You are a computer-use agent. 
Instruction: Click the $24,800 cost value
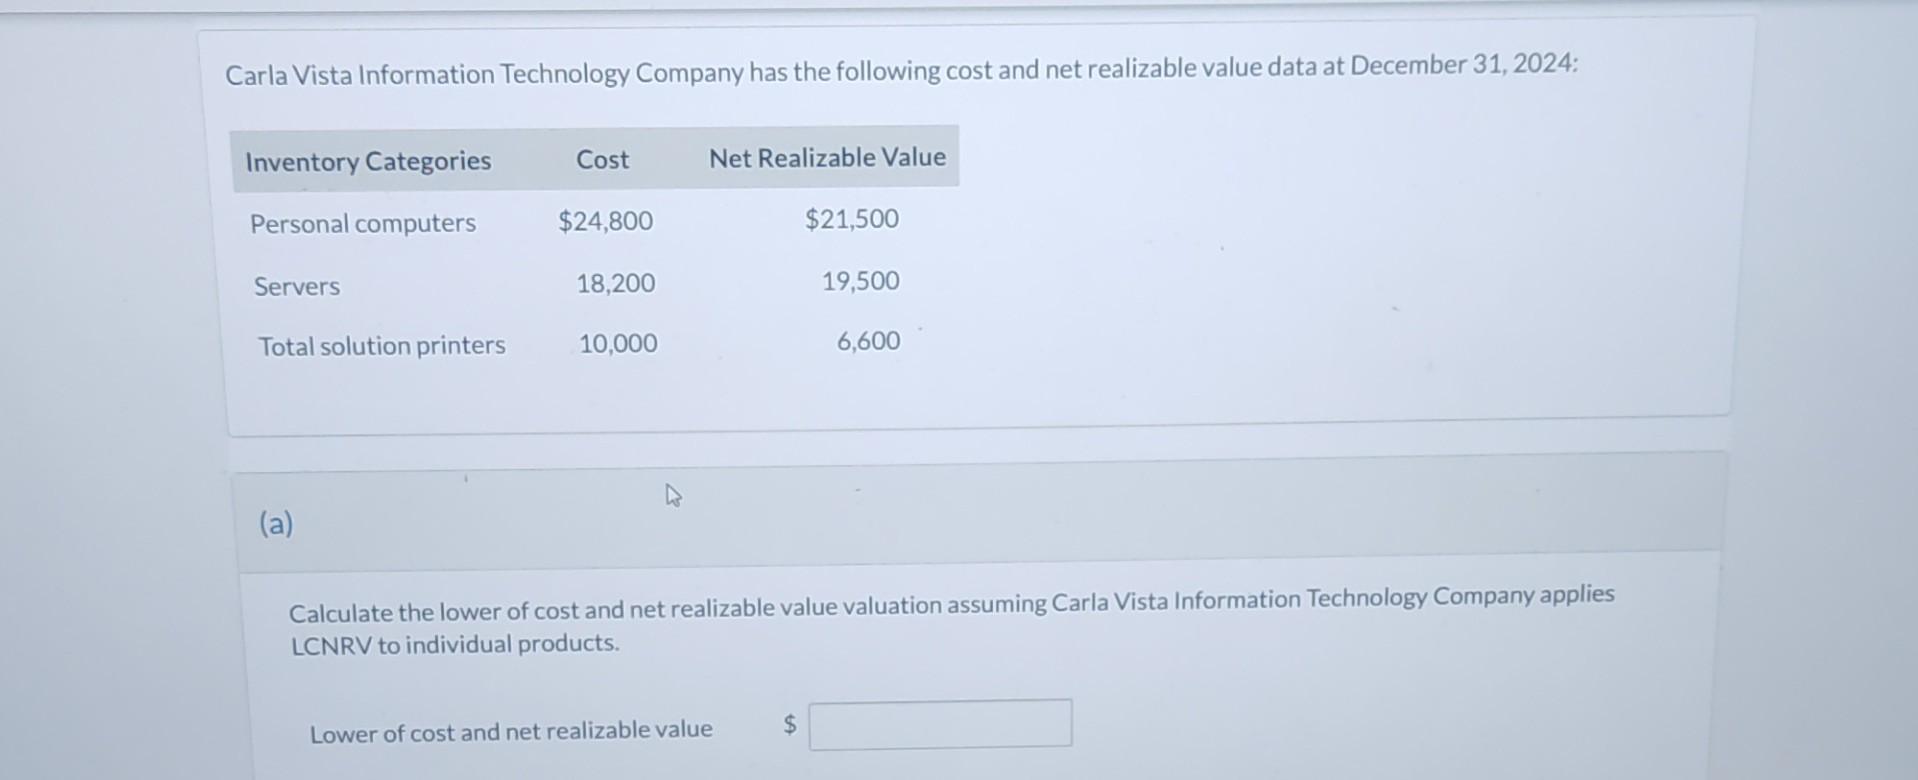tap(605, 220)
